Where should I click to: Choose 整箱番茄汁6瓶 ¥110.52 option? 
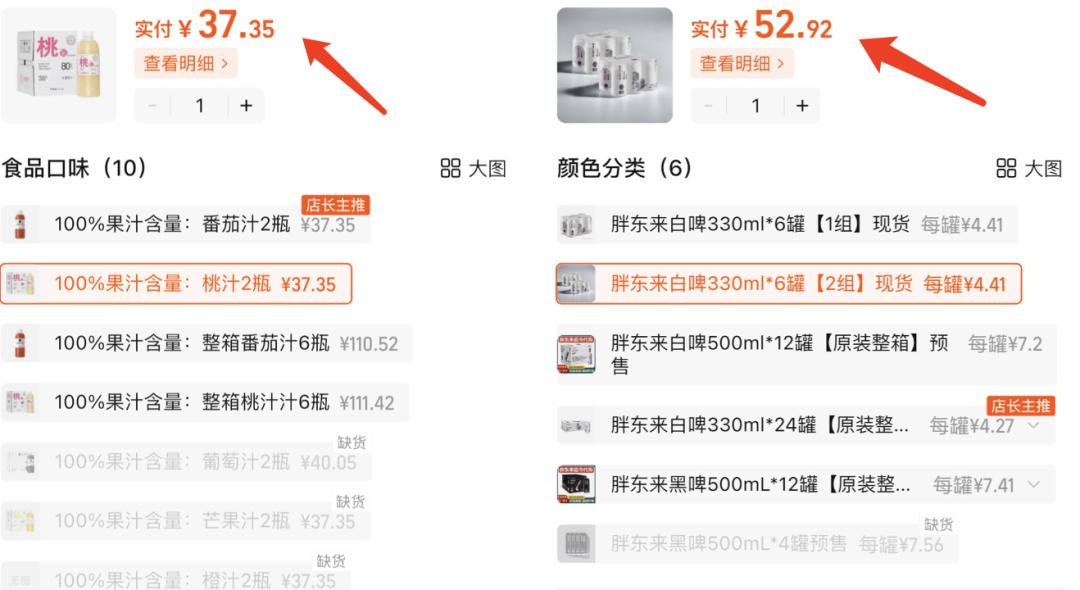[207, 343]
